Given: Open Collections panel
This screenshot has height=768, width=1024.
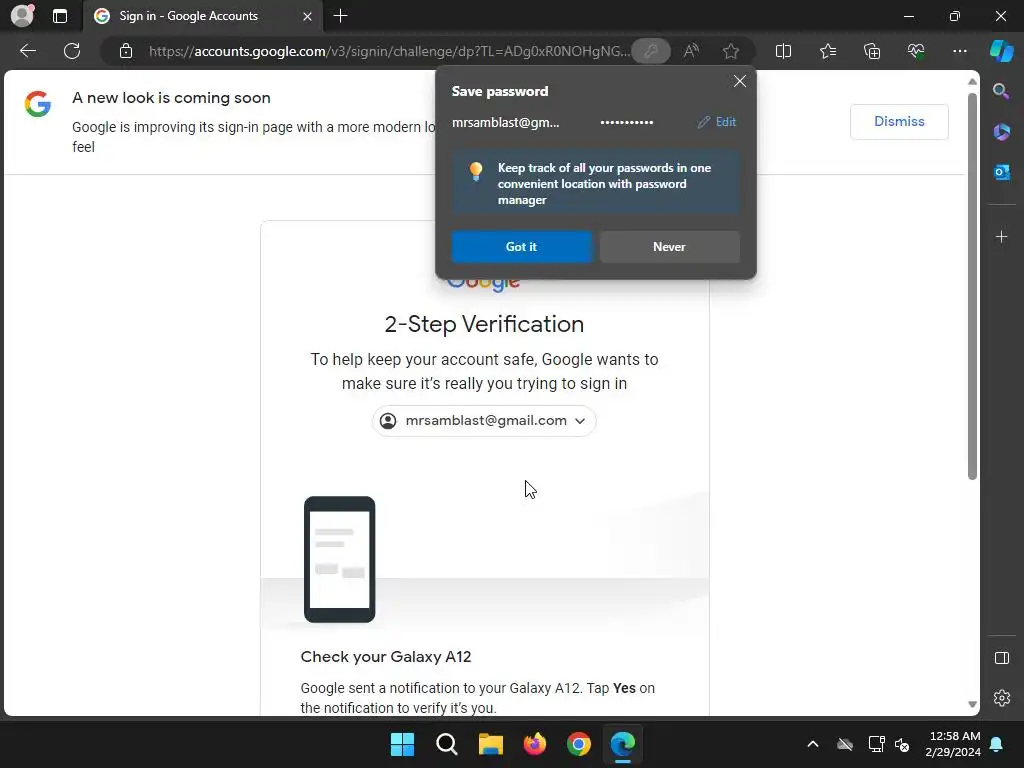Looking at the screenshot, I should click(x=872, y=51).
